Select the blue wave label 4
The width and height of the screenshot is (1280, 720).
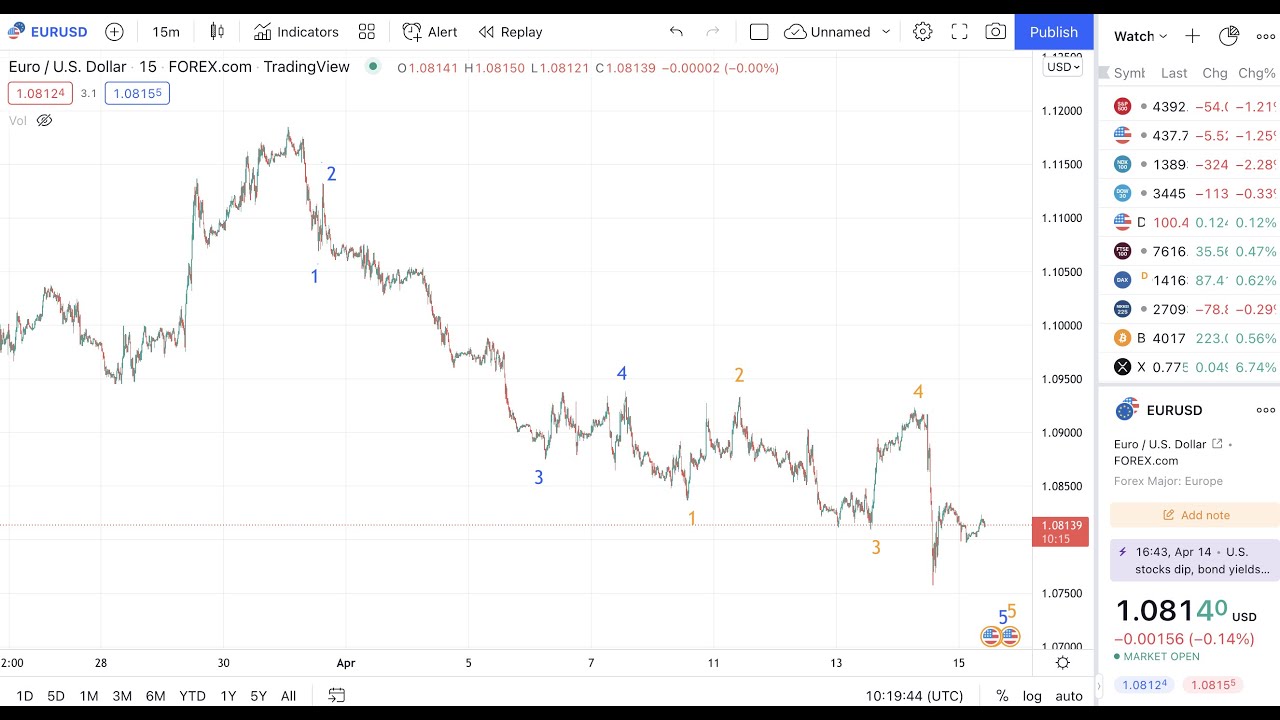click(x=622, y=374)
